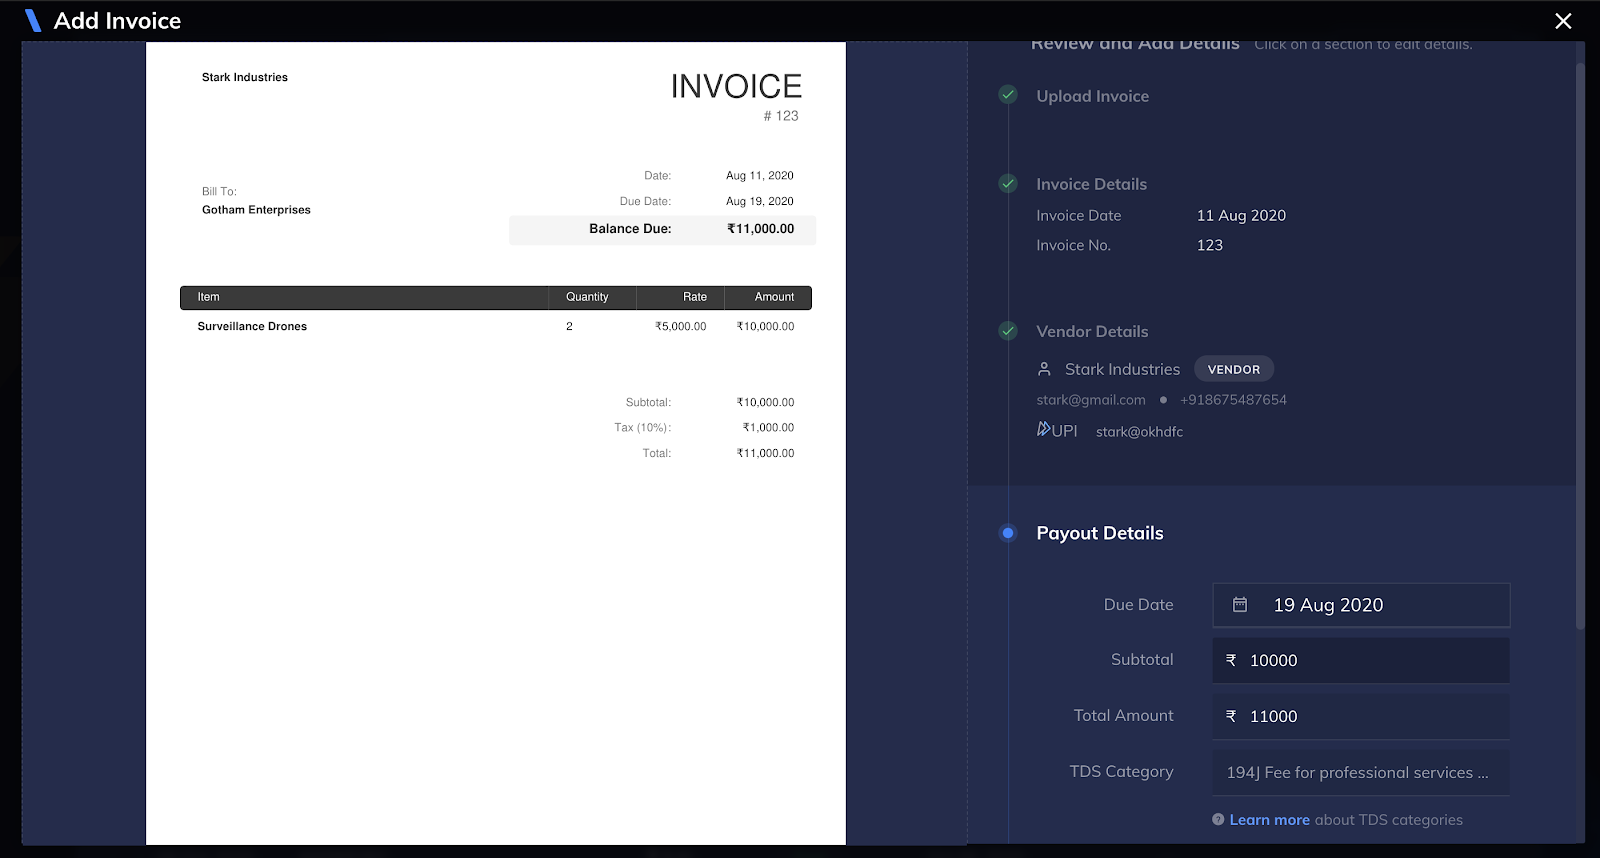Click the vendor name Stark Industries in Vendor Details

click(x=1122, y=369)
